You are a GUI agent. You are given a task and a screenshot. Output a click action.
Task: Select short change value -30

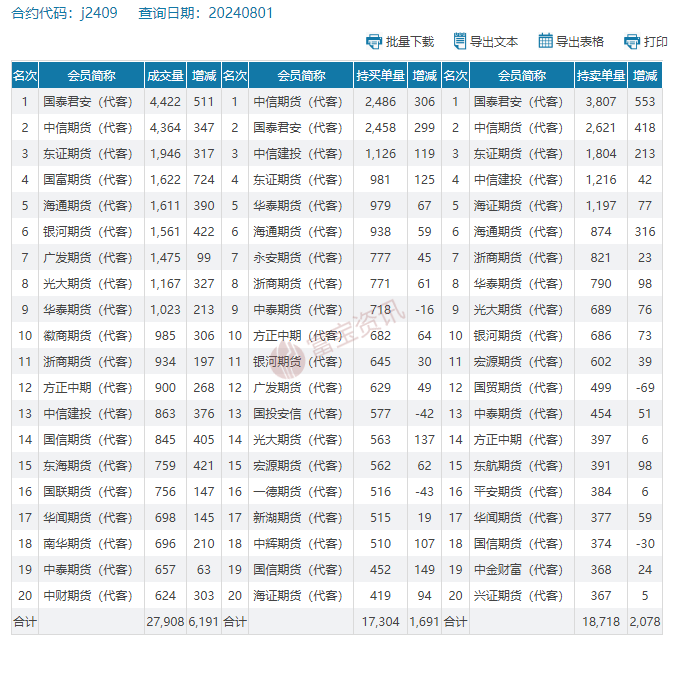(x=645, y=544)
